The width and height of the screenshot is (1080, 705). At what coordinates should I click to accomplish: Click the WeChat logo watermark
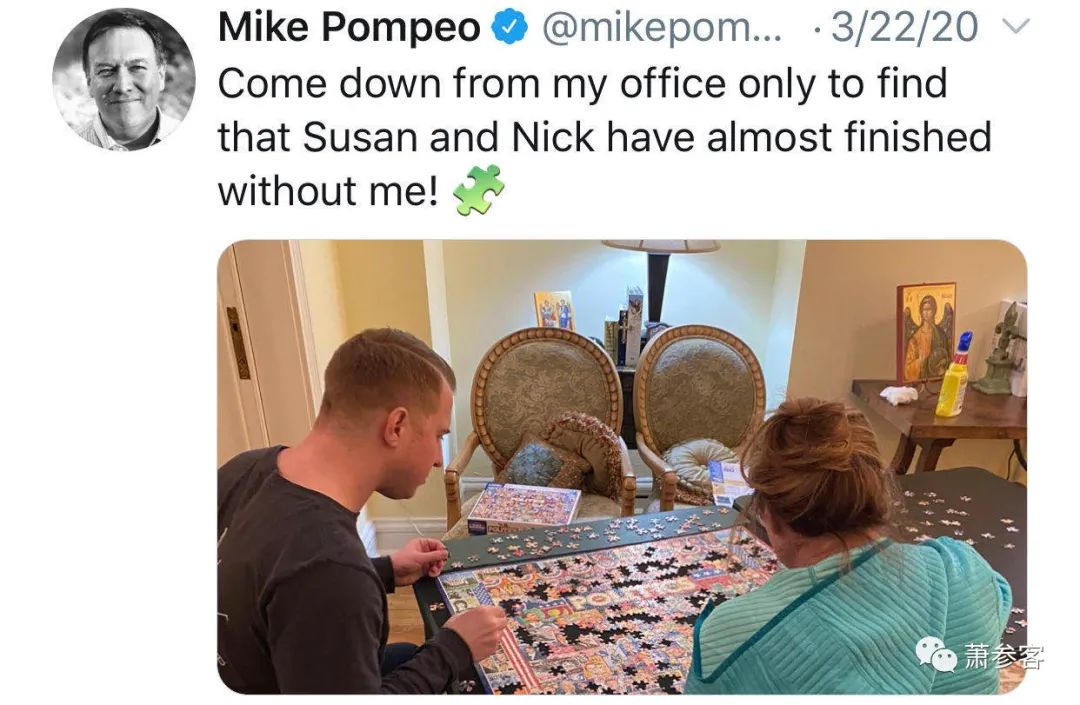coord(936,654)
